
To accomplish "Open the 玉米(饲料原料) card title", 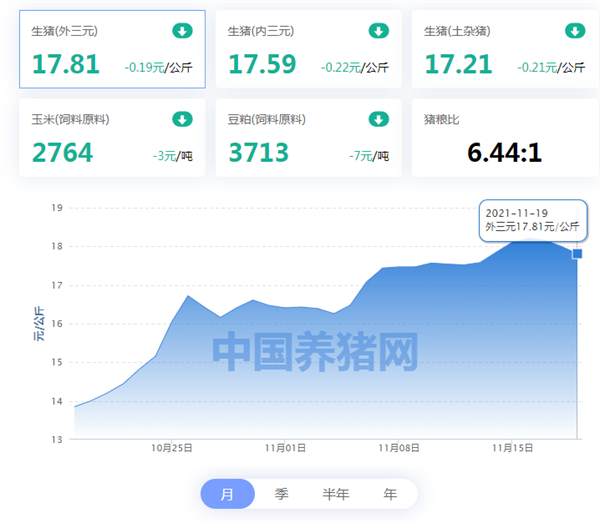I will point(70,119).
